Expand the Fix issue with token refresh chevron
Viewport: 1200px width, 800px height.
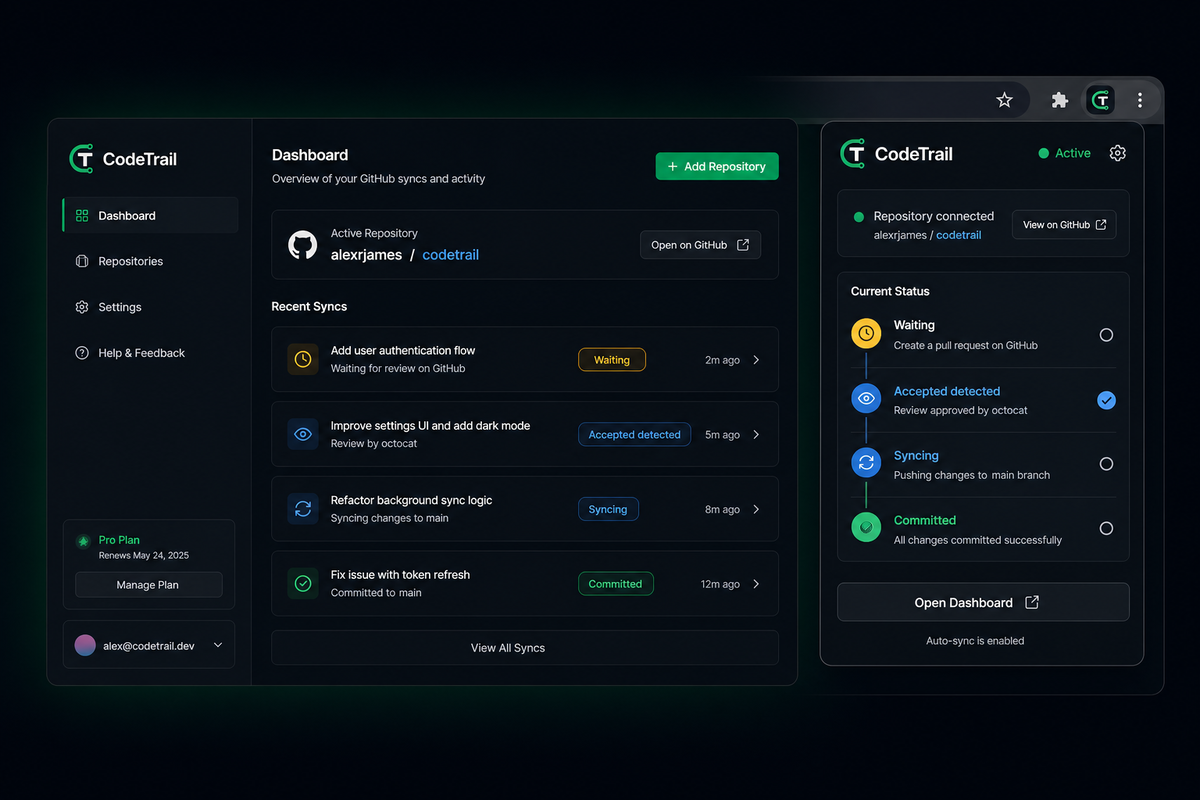(x=756, y=584)
